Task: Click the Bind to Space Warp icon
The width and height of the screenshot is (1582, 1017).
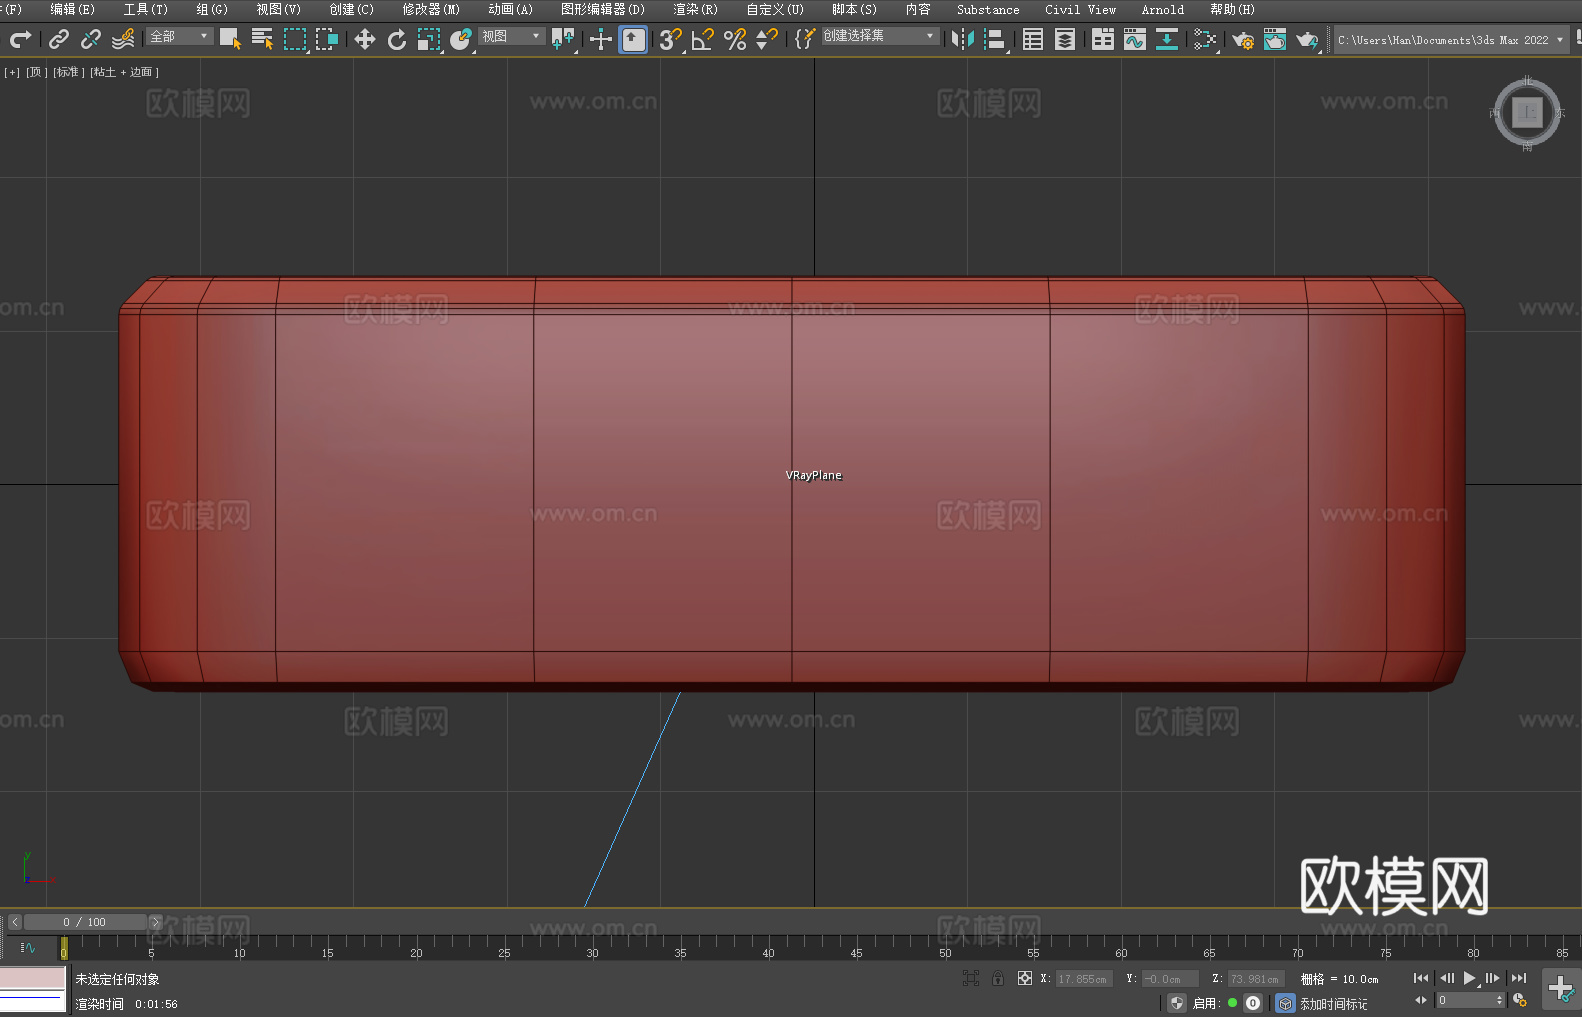Action: point(123,39)
